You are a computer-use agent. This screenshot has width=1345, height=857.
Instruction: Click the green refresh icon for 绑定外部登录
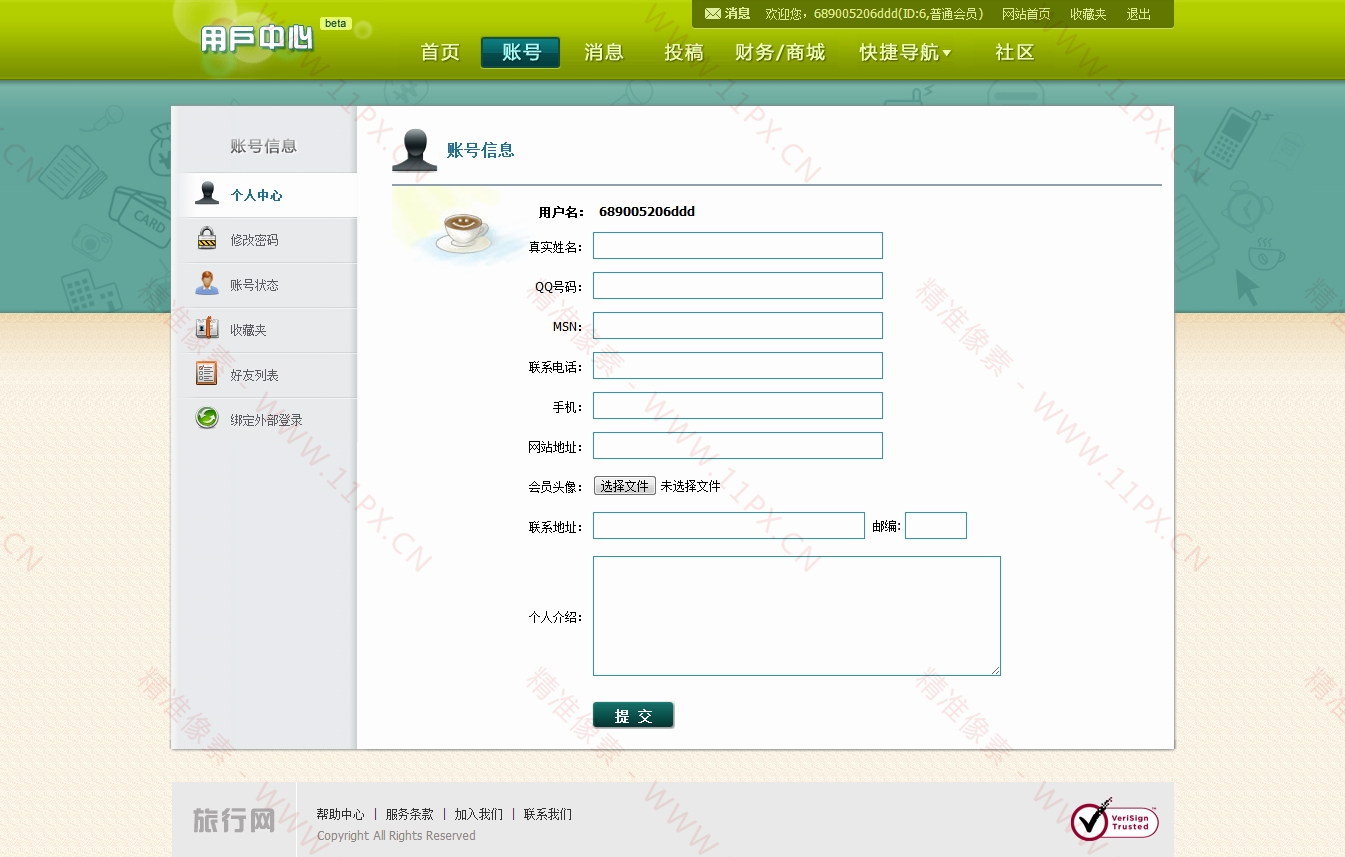[207, 419]
